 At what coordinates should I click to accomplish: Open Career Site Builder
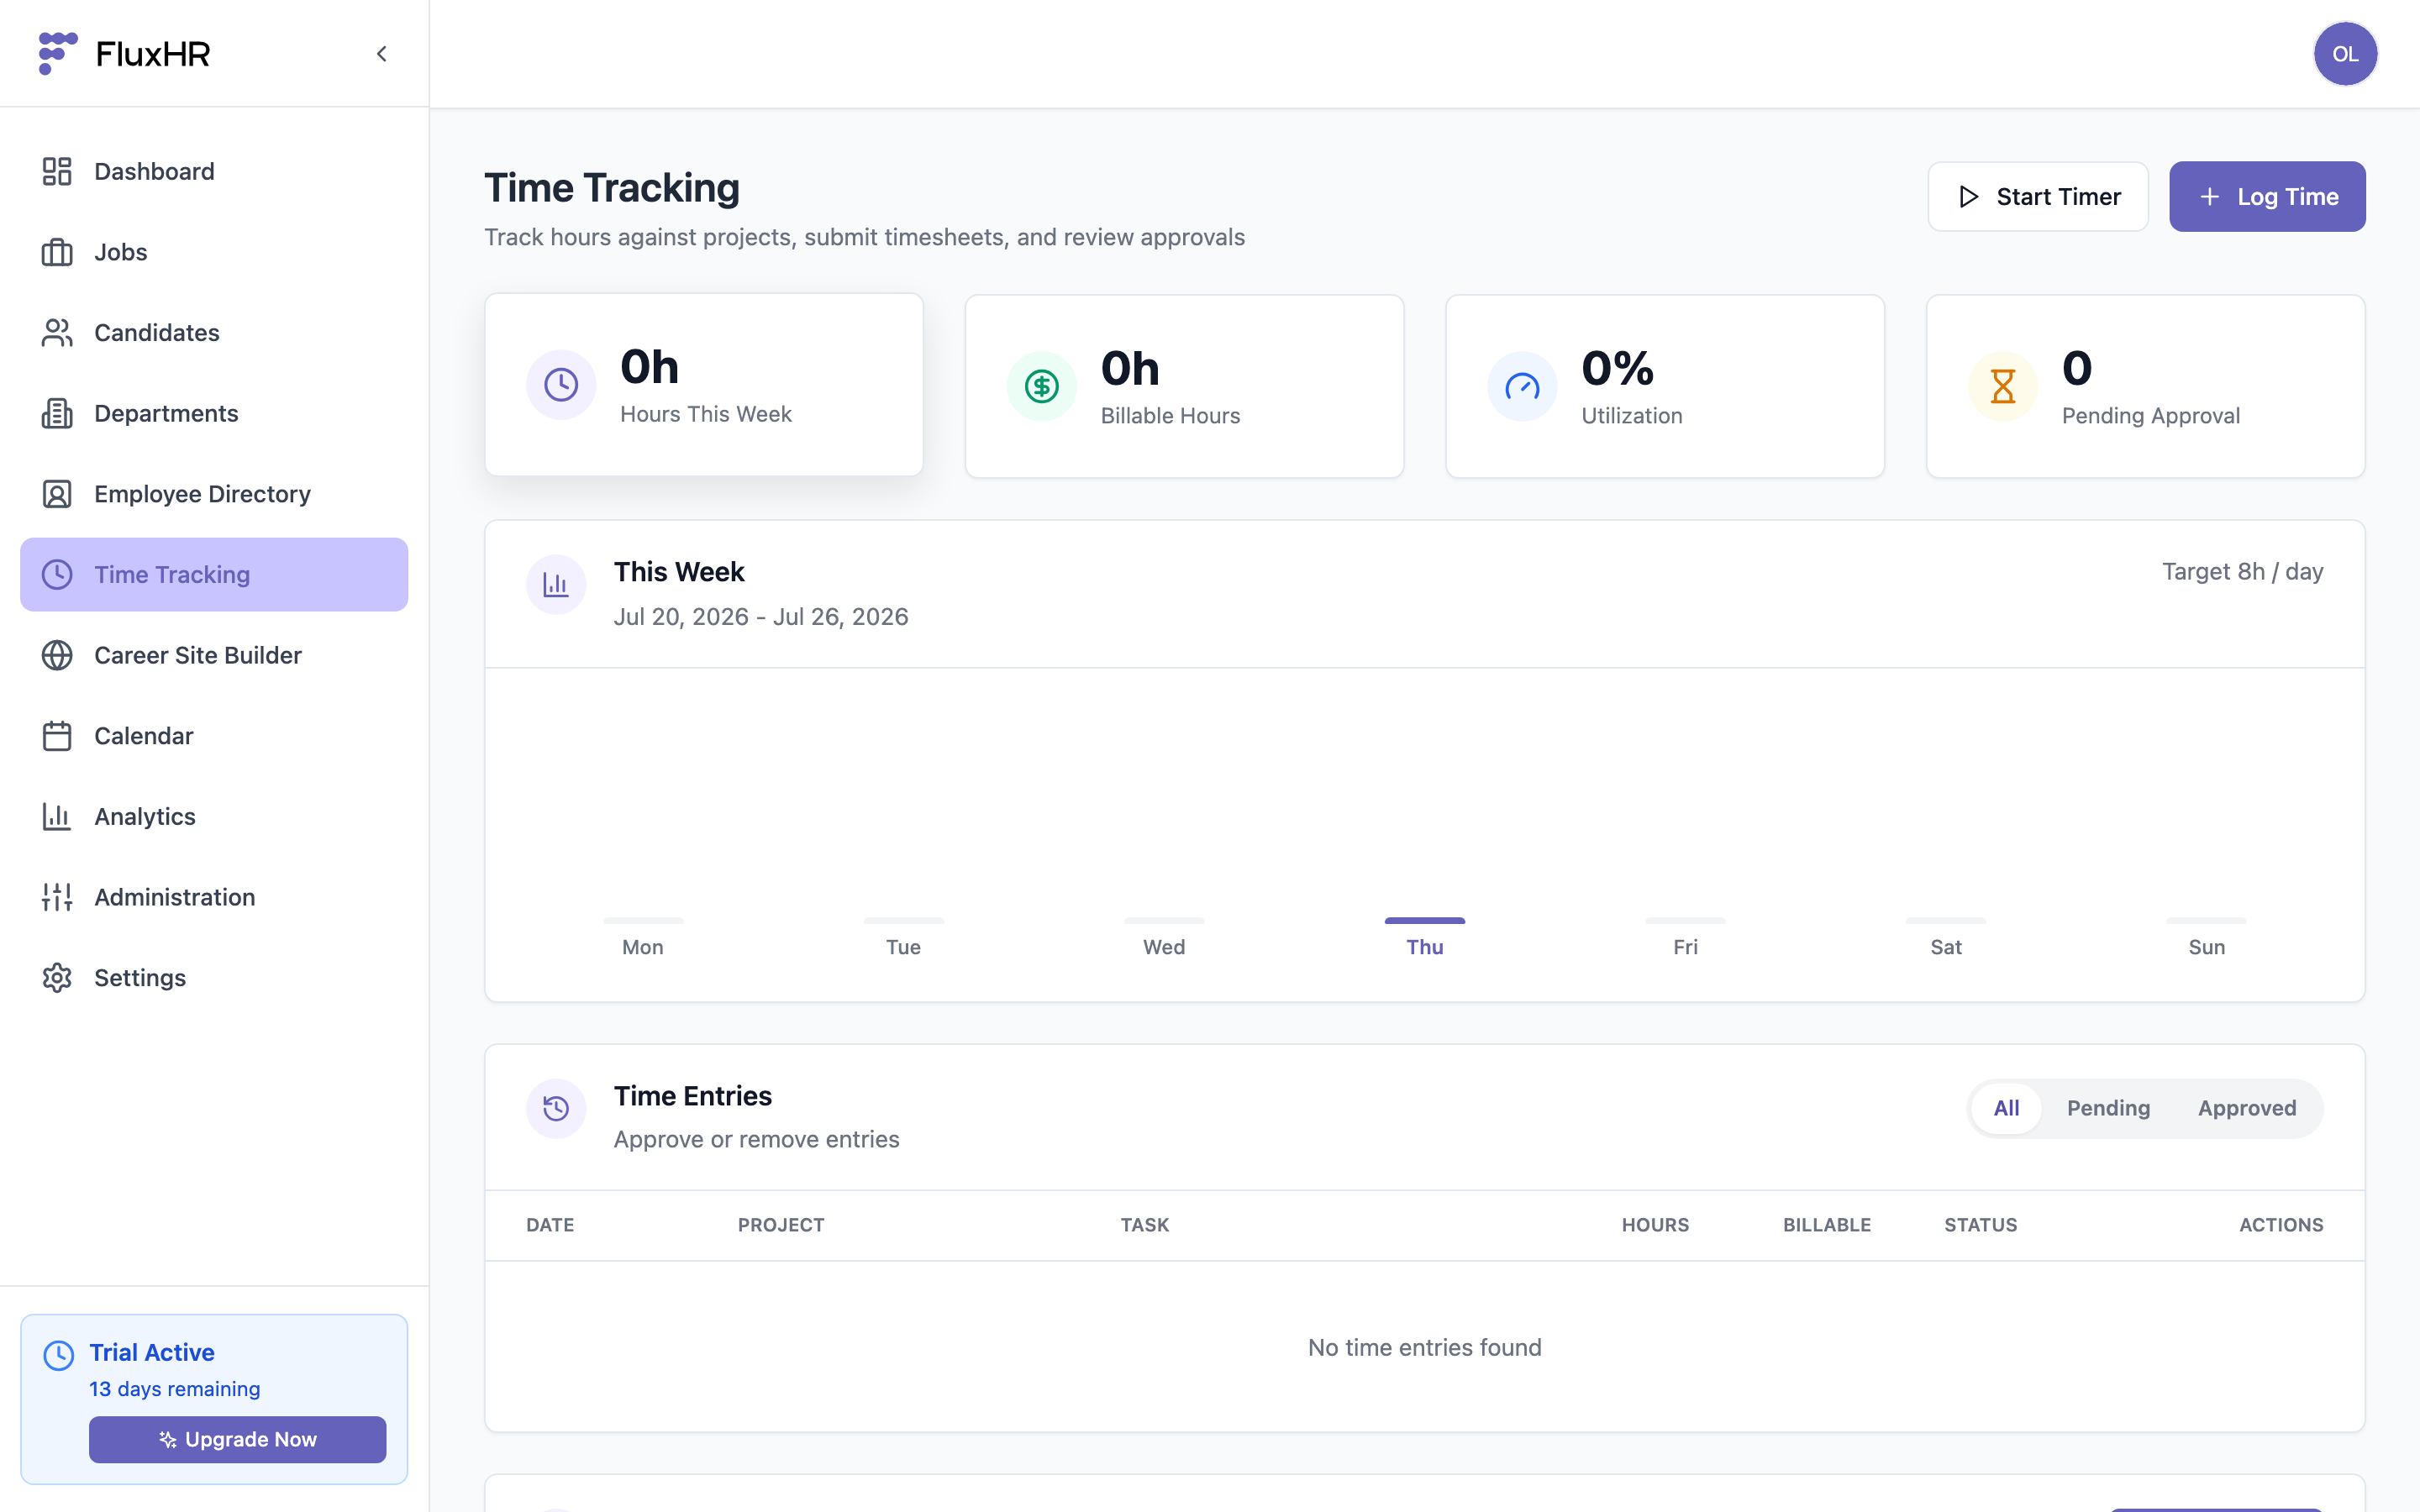pyautogui.click(x=214, y=655)
